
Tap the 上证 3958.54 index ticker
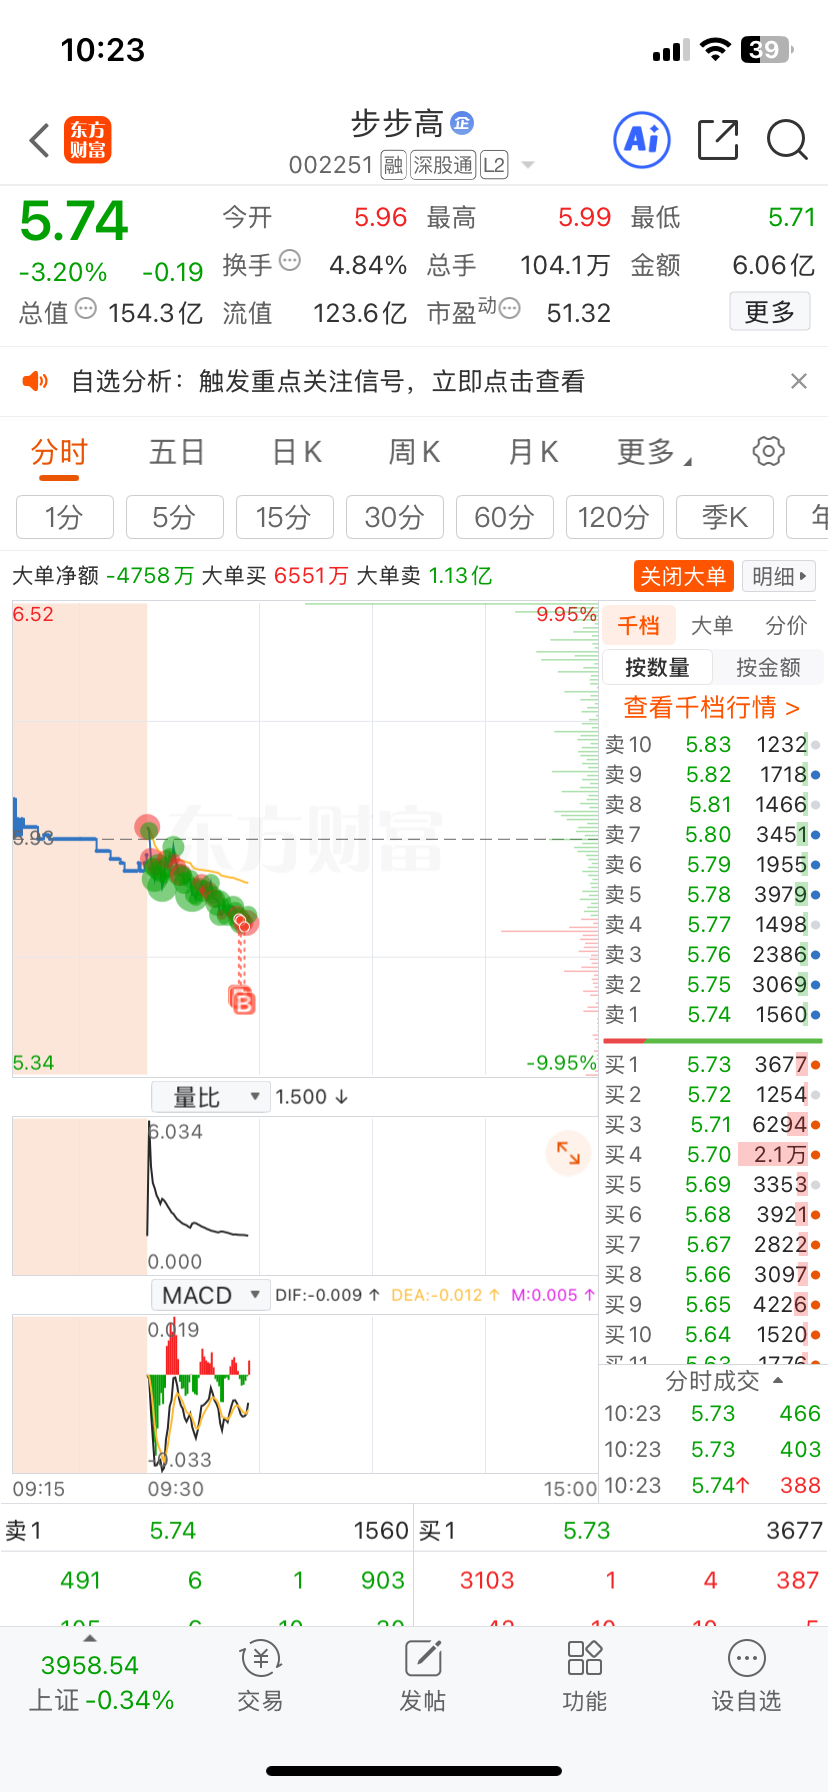pos(101,1682)
